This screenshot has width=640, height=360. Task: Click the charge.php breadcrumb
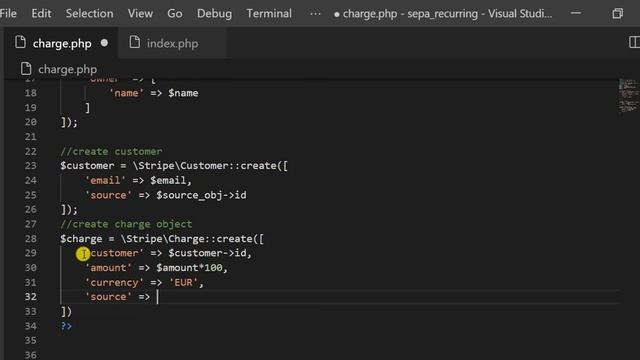pos(67,69)
